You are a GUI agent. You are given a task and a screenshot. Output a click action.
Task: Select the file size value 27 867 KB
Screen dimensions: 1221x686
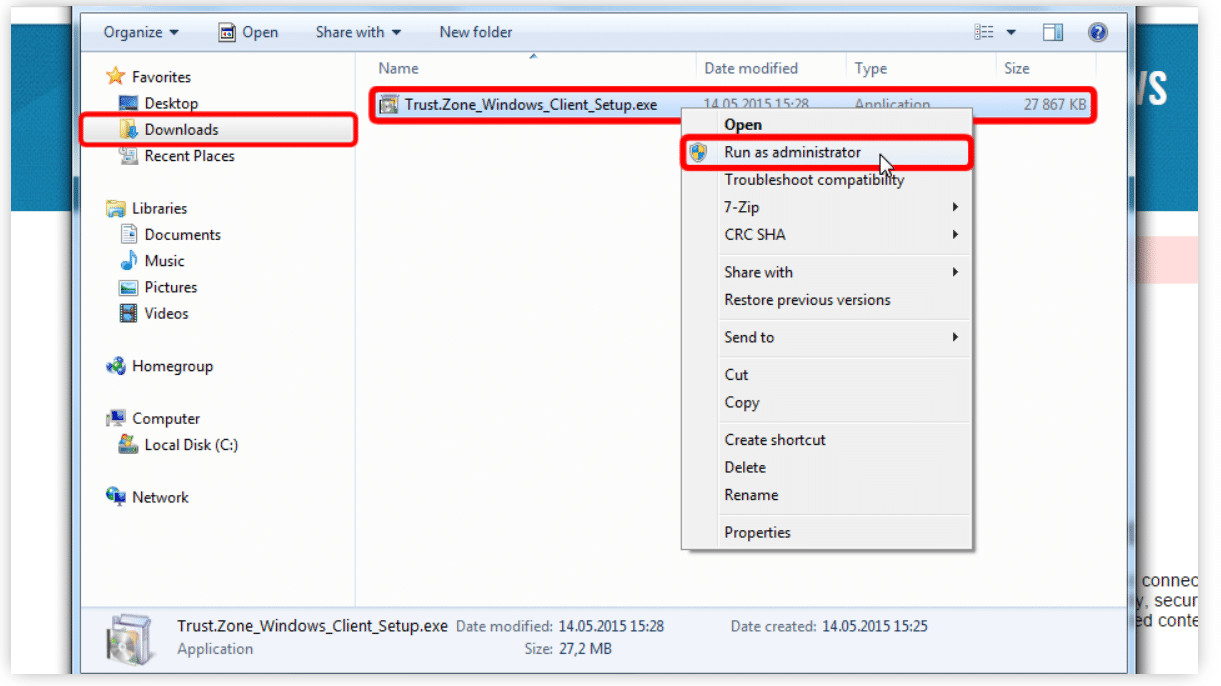1055,104
